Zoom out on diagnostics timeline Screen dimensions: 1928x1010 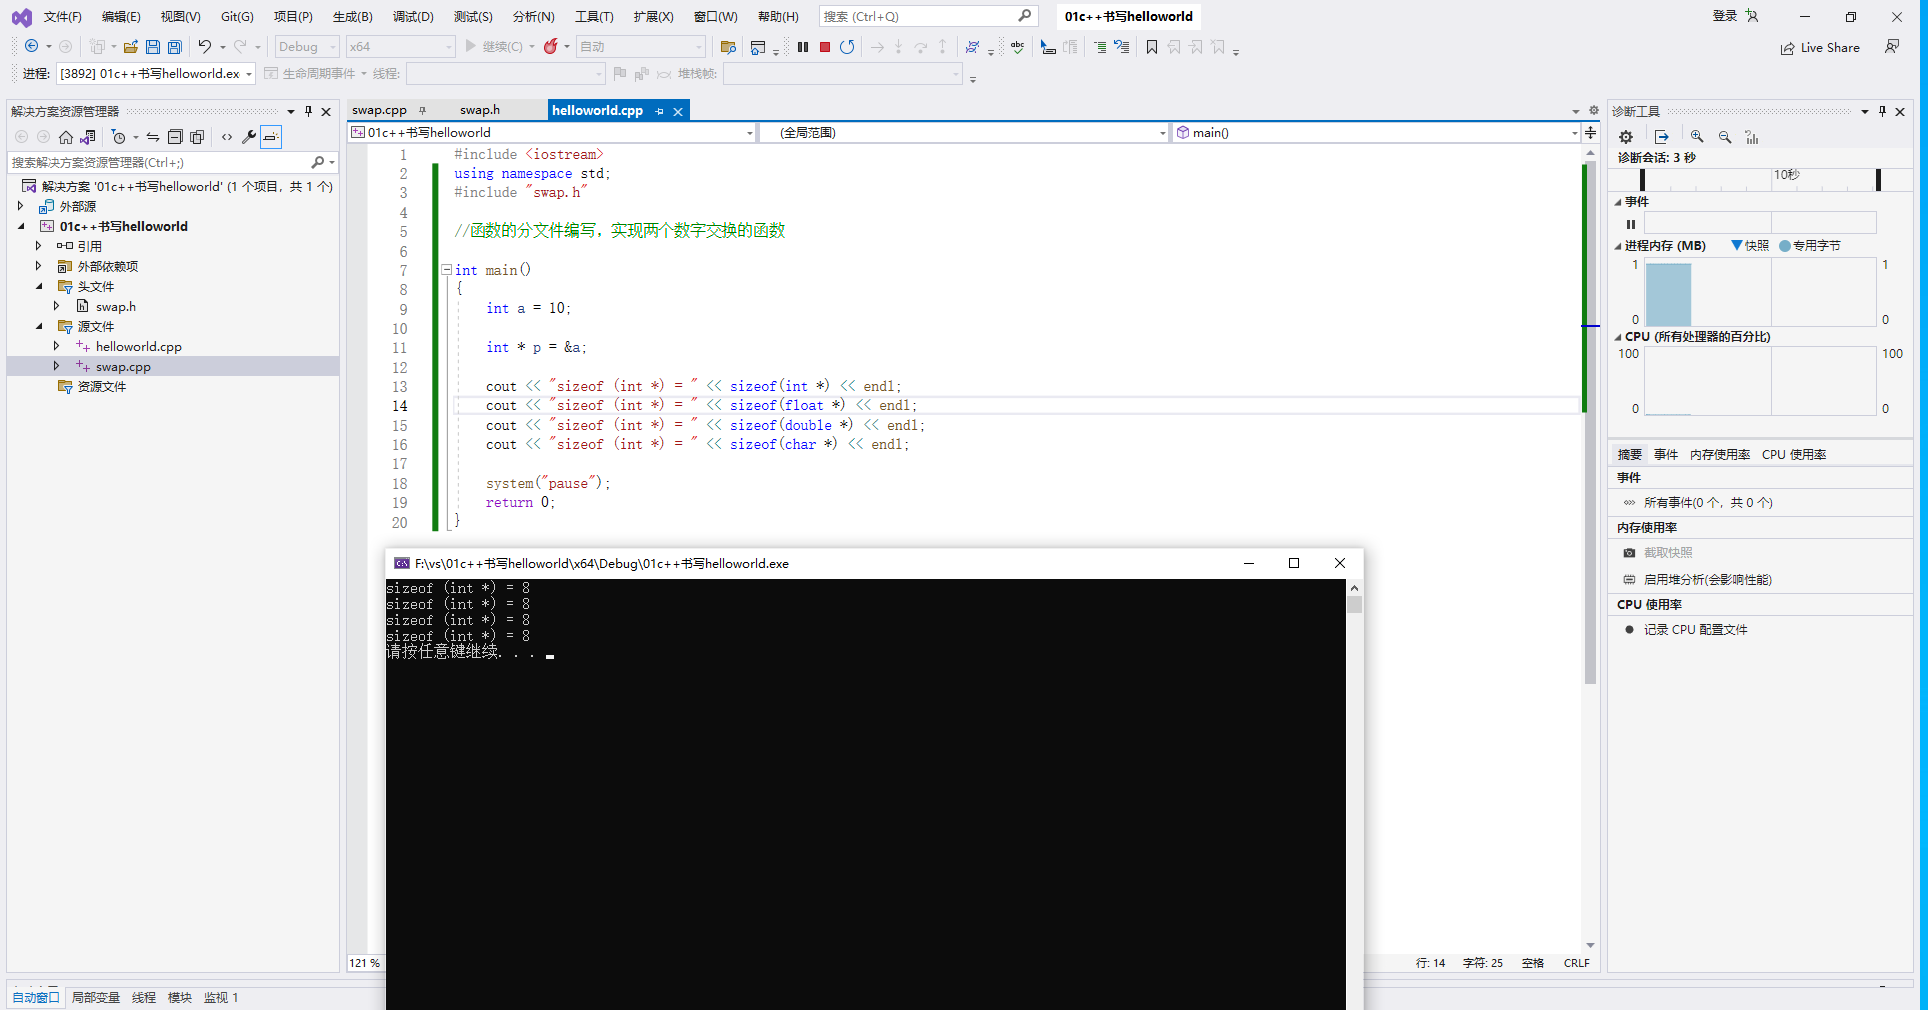pyautogui.click(x=1725, y=137)
